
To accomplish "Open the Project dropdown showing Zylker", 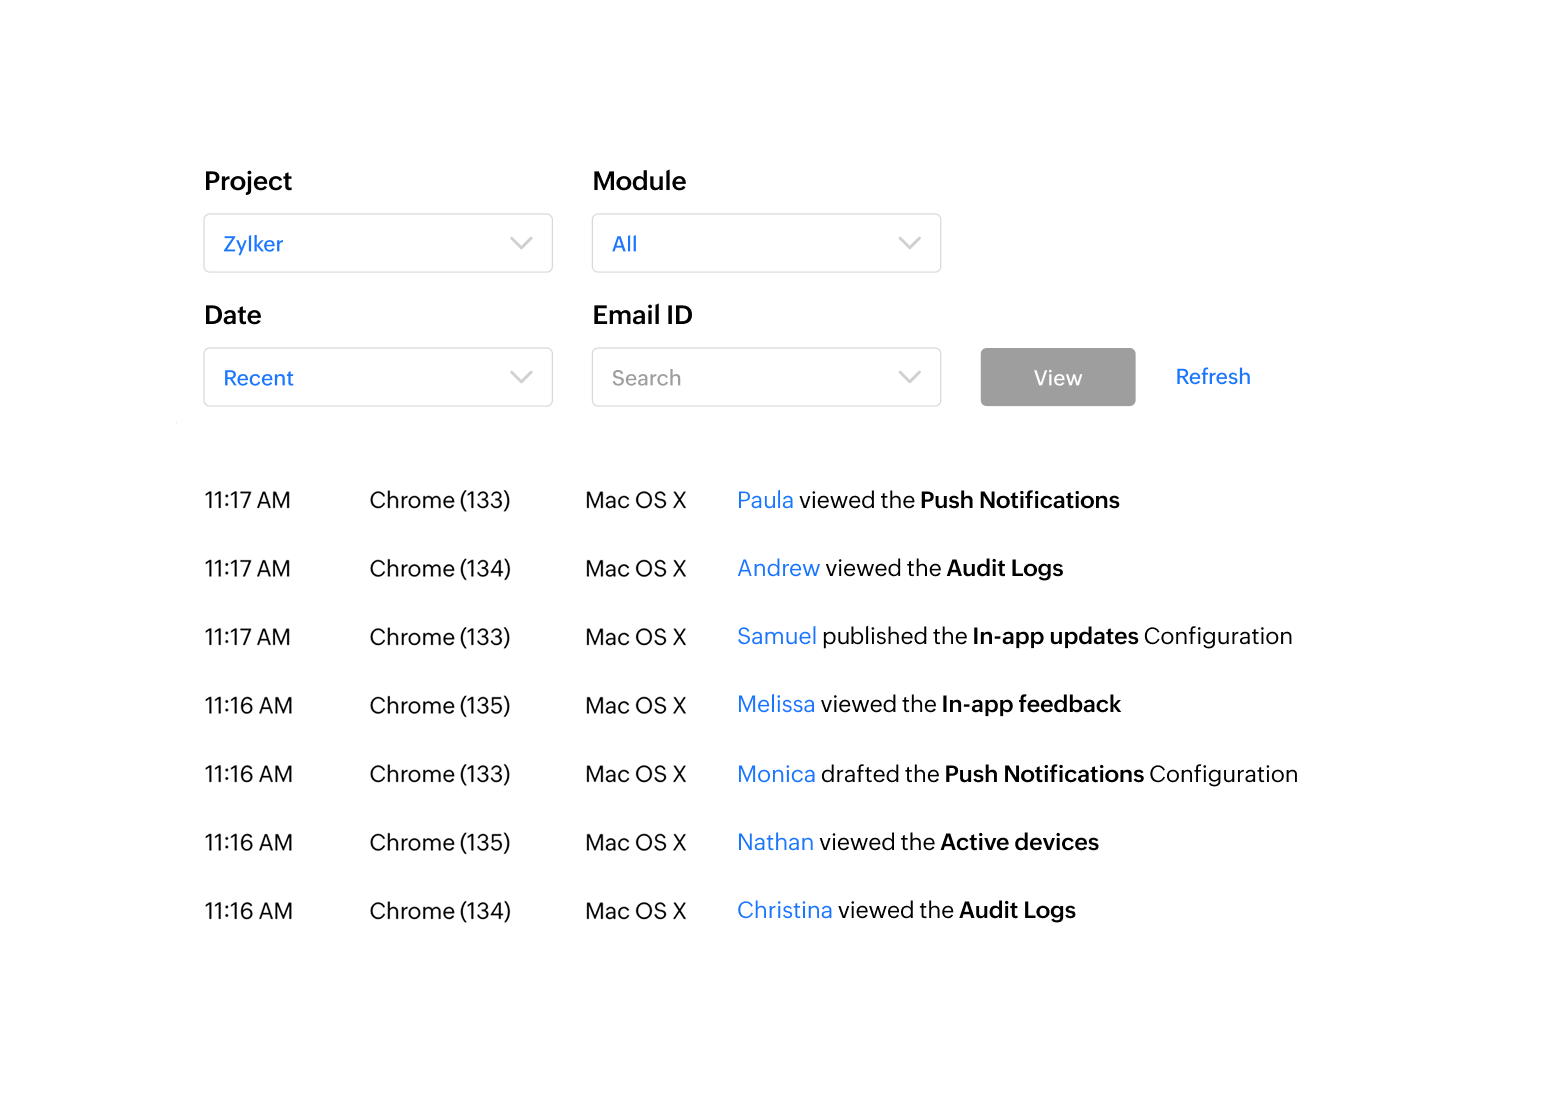I will coord(377,243).
